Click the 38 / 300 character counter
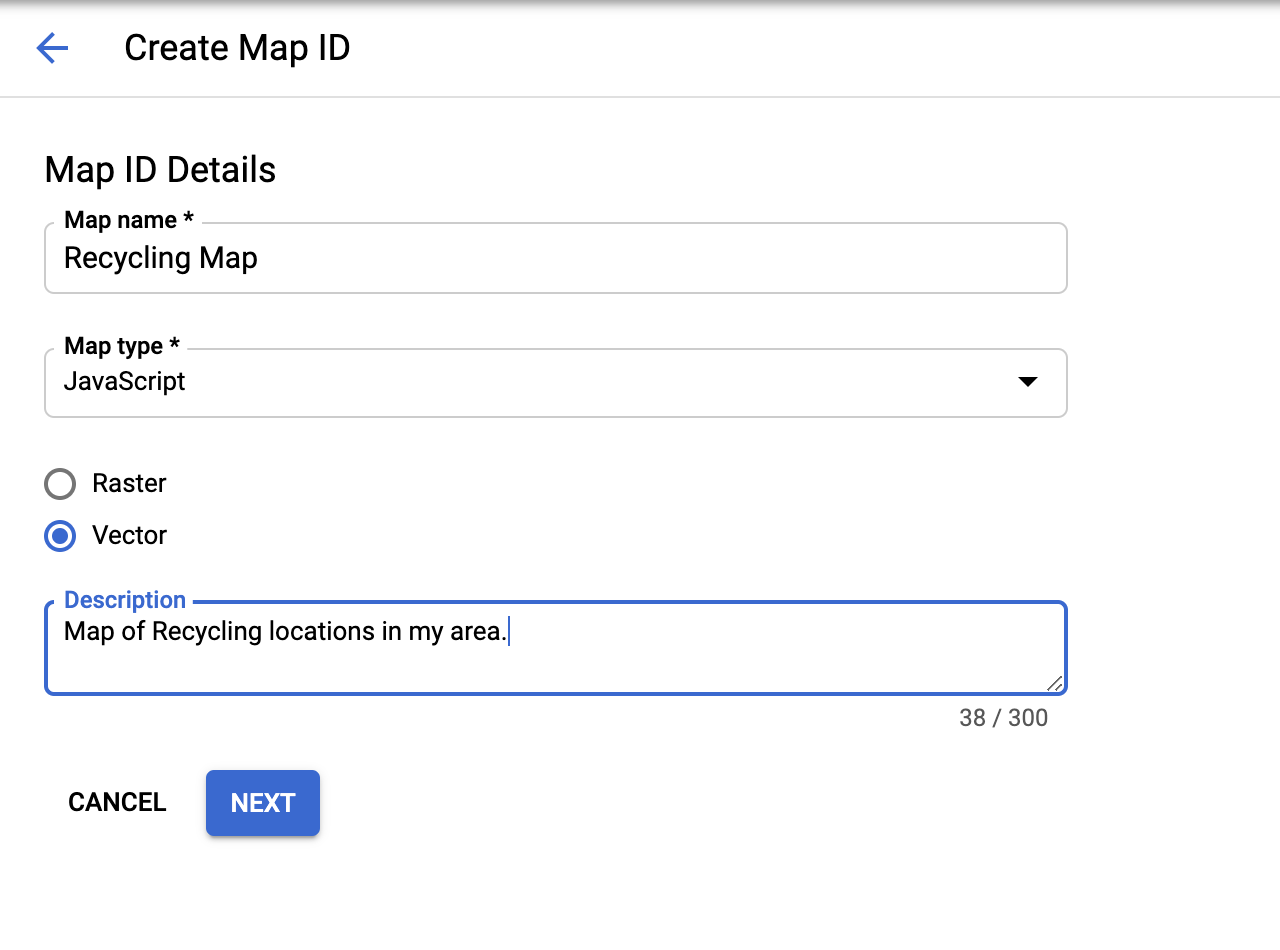 (1003, 718)
